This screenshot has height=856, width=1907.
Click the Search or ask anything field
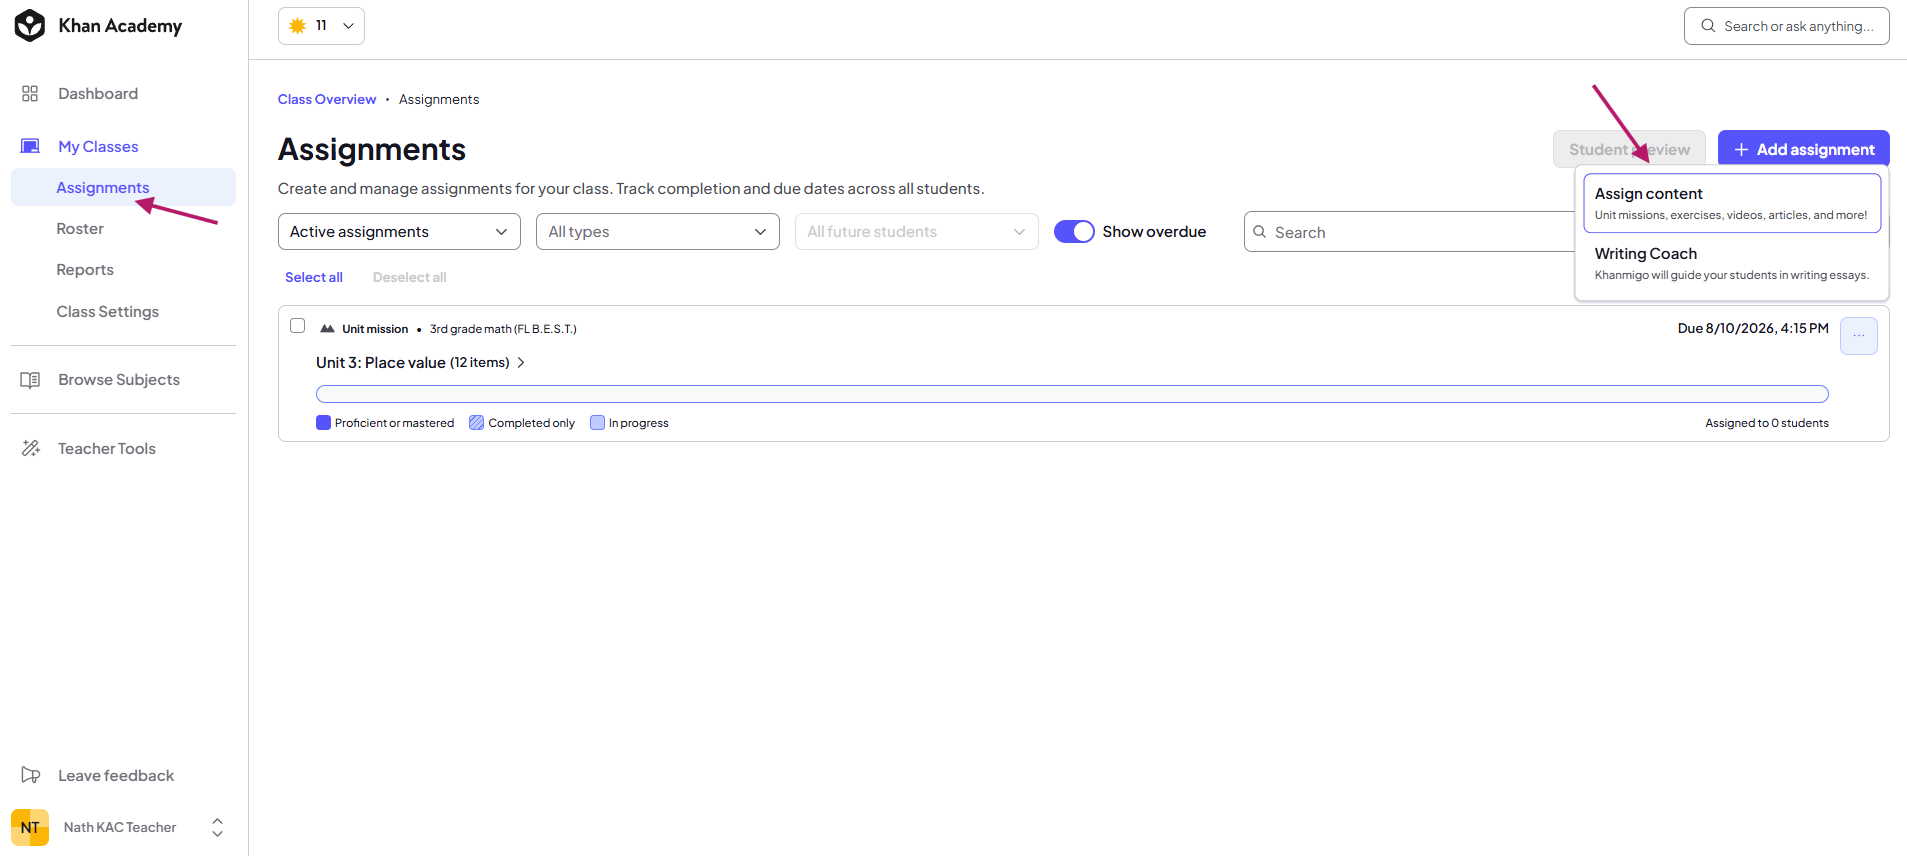[x=1786, y=26]
